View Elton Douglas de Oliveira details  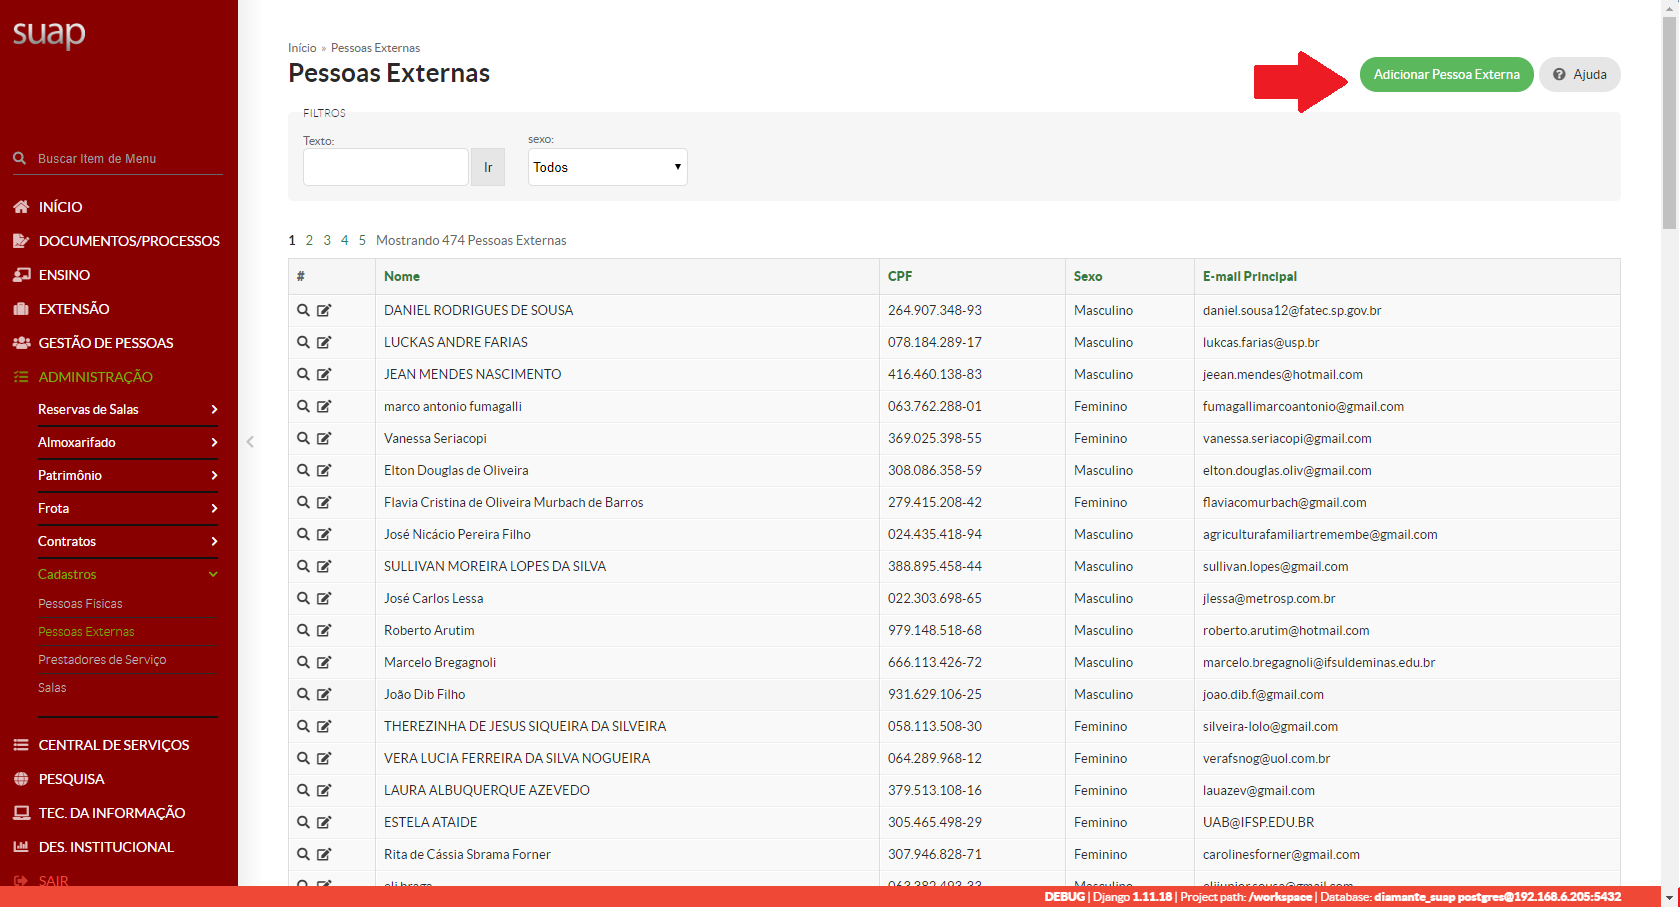tap(303, 470)
